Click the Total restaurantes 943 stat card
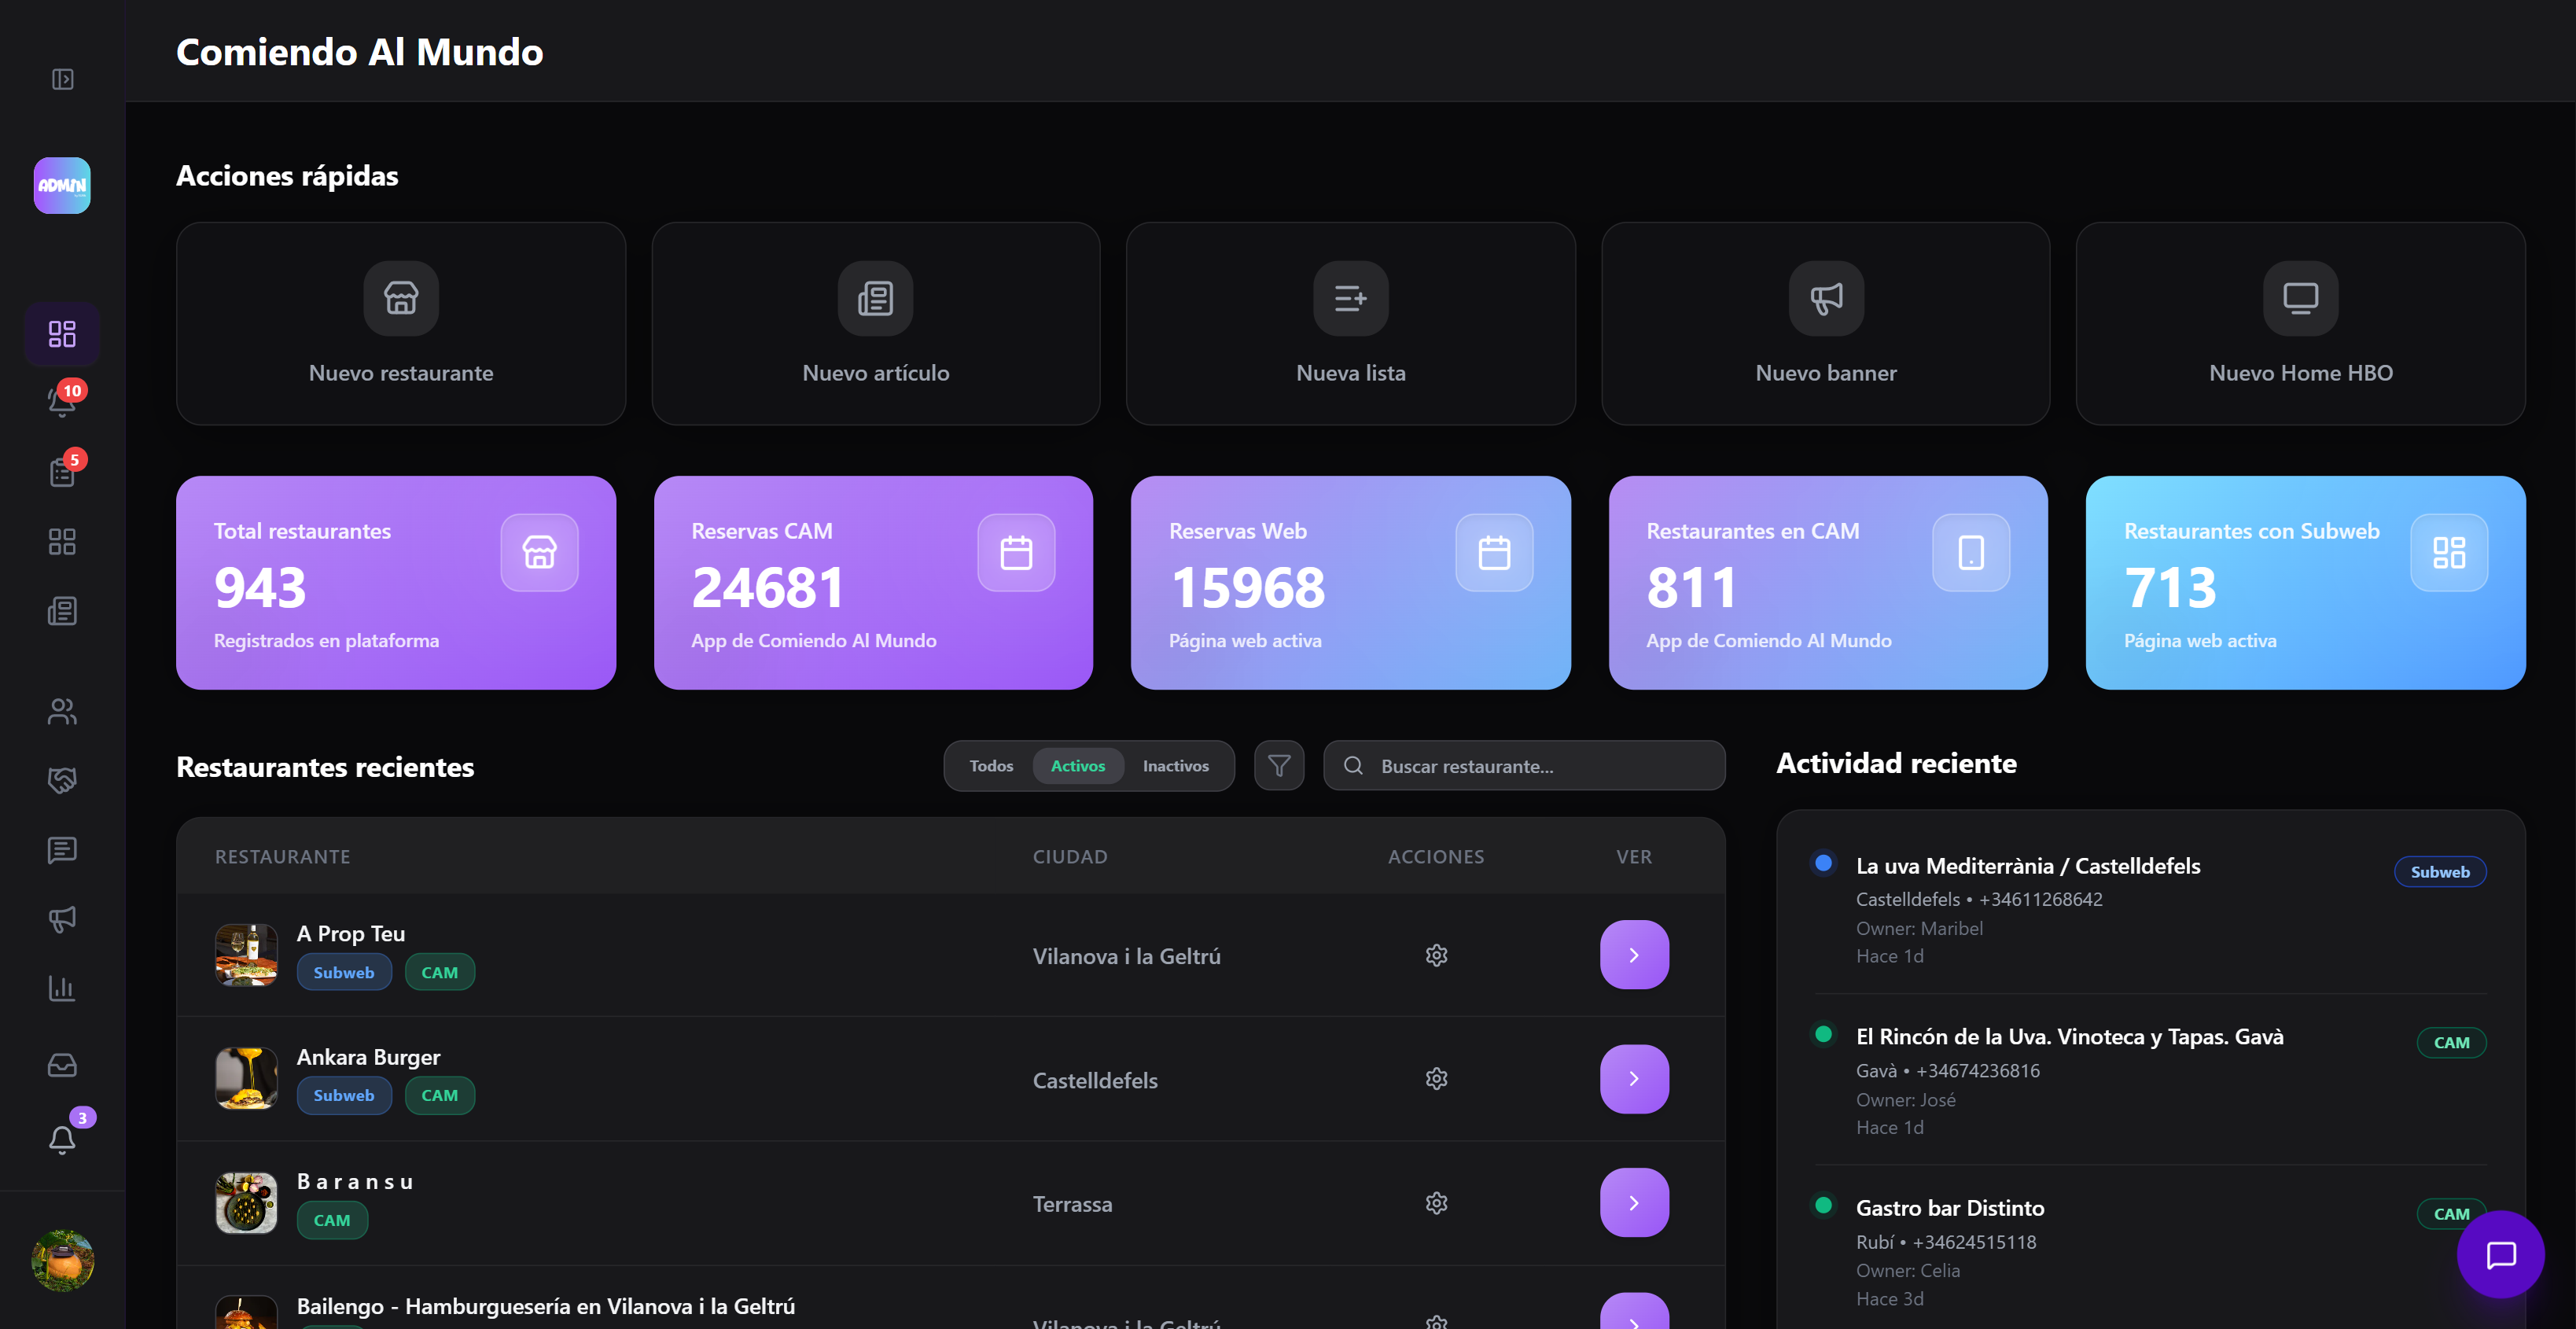 pos(396,583)
